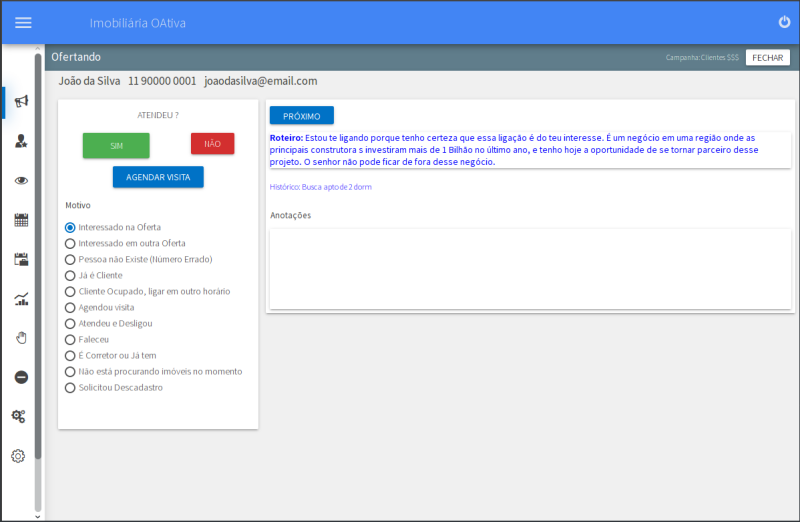Select 'Já é Cliente' radio option
This screenshot has width=800, height=522.
click(70, 275)
